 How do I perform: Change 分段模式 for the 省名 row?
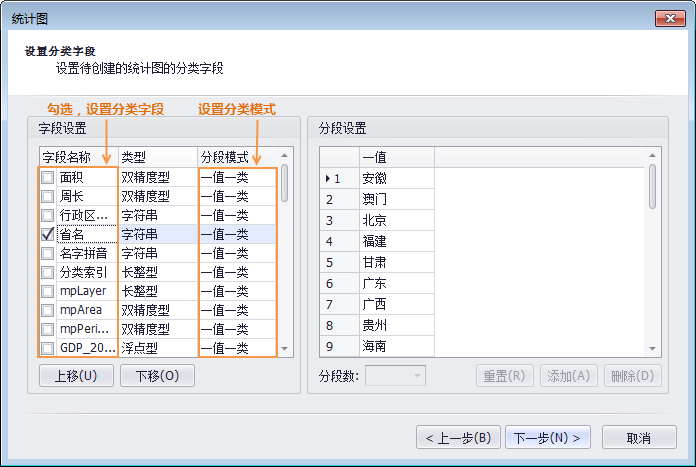pos(236,234)
